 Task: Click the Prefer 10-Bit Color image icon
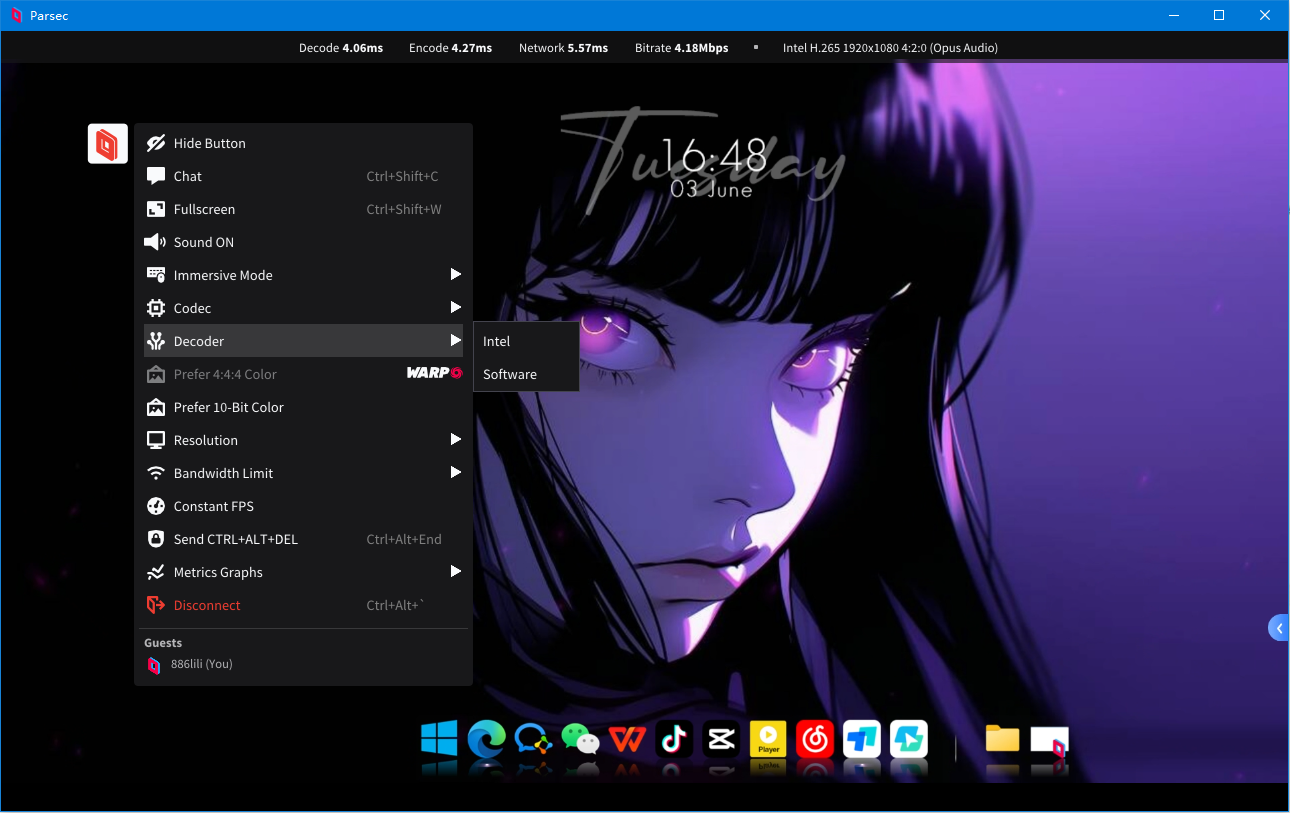click(156, 407)
